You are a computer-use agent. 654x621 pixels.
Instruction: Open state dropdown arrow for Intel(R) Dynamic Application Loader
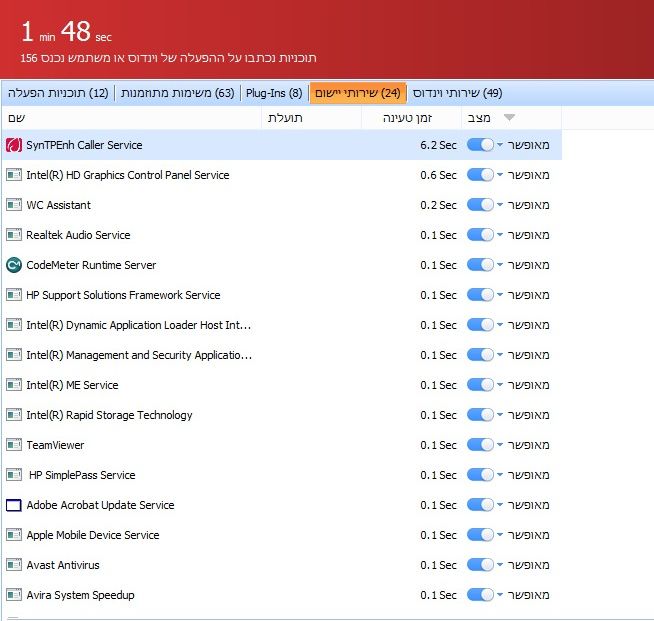pyautogui.click(x=500, y=325)
